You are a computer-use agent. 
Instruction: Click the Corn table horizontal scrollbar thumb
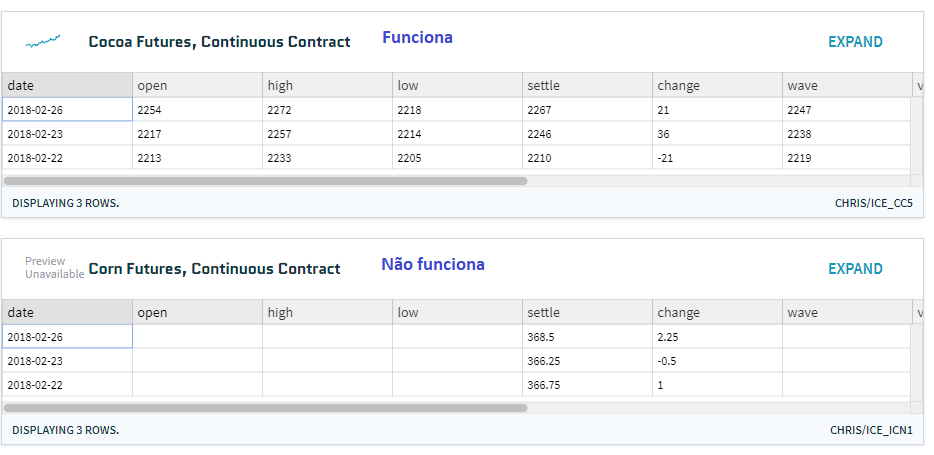click(265, 408)
